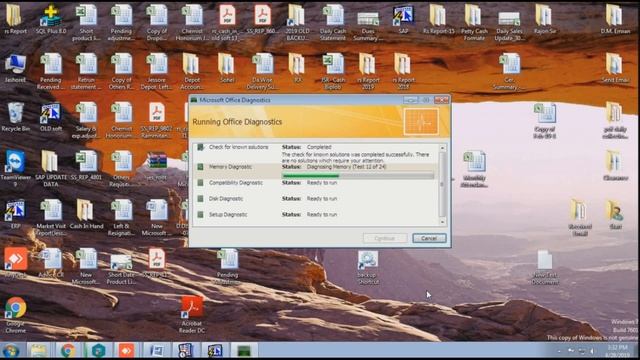This screenshot has height=360, width=640.
Task: Launch Google Chrome desktop shortcut
Action: coord(16,315)
